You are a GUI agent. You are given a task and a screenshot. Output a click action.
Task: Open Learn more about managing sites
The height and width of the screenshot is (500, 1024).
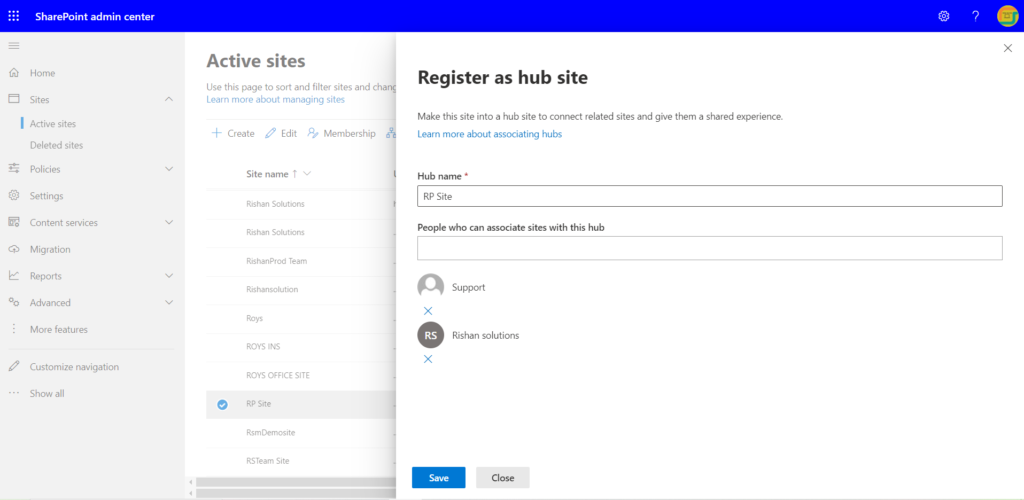click(x=276, y=99)
